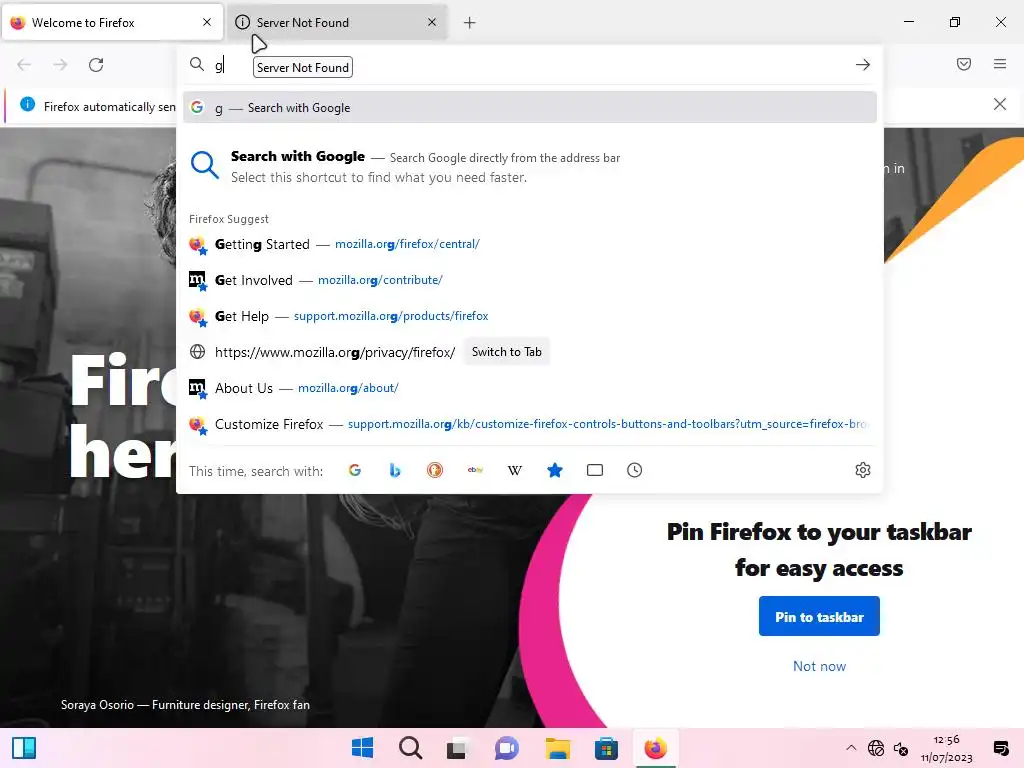Search this time with Google icon
Screen dimensions: 1024x768
tap(355, 470)
